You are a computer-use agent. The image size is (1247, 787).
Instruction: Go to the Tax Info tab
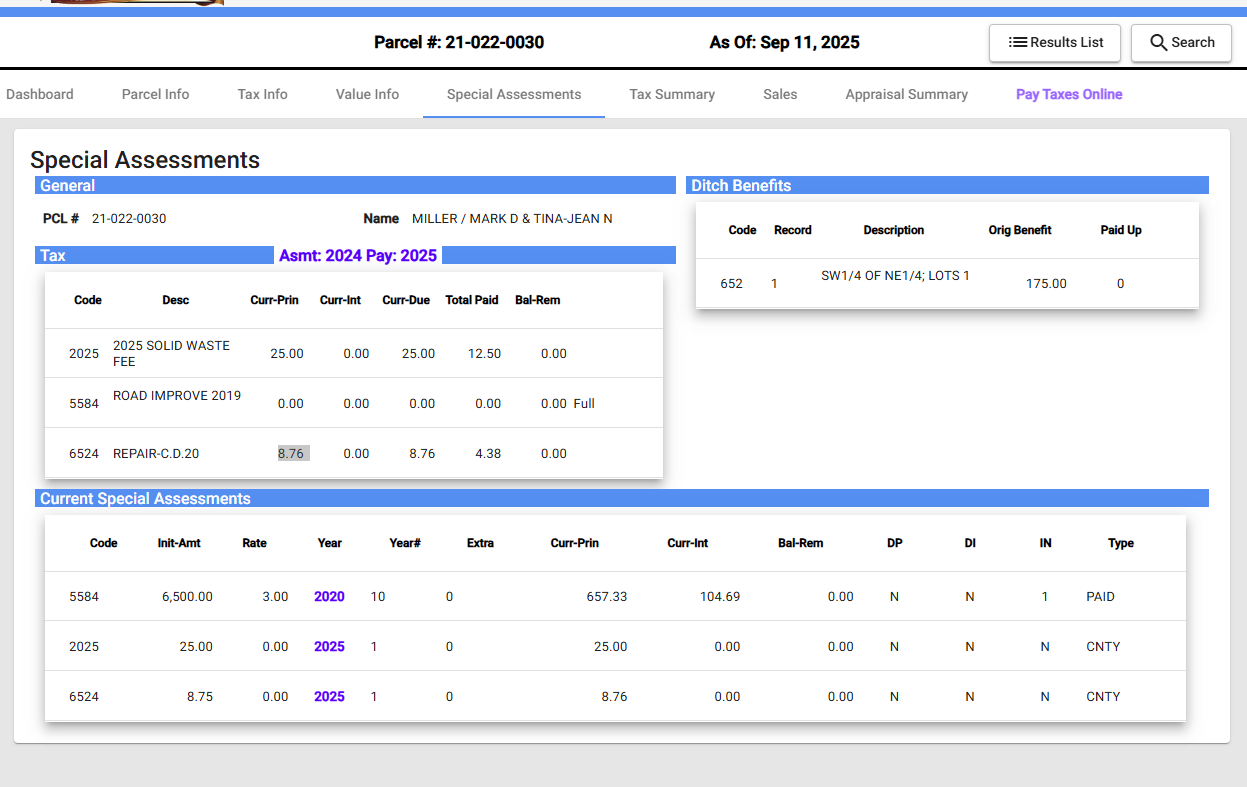[x=262, y=95]
